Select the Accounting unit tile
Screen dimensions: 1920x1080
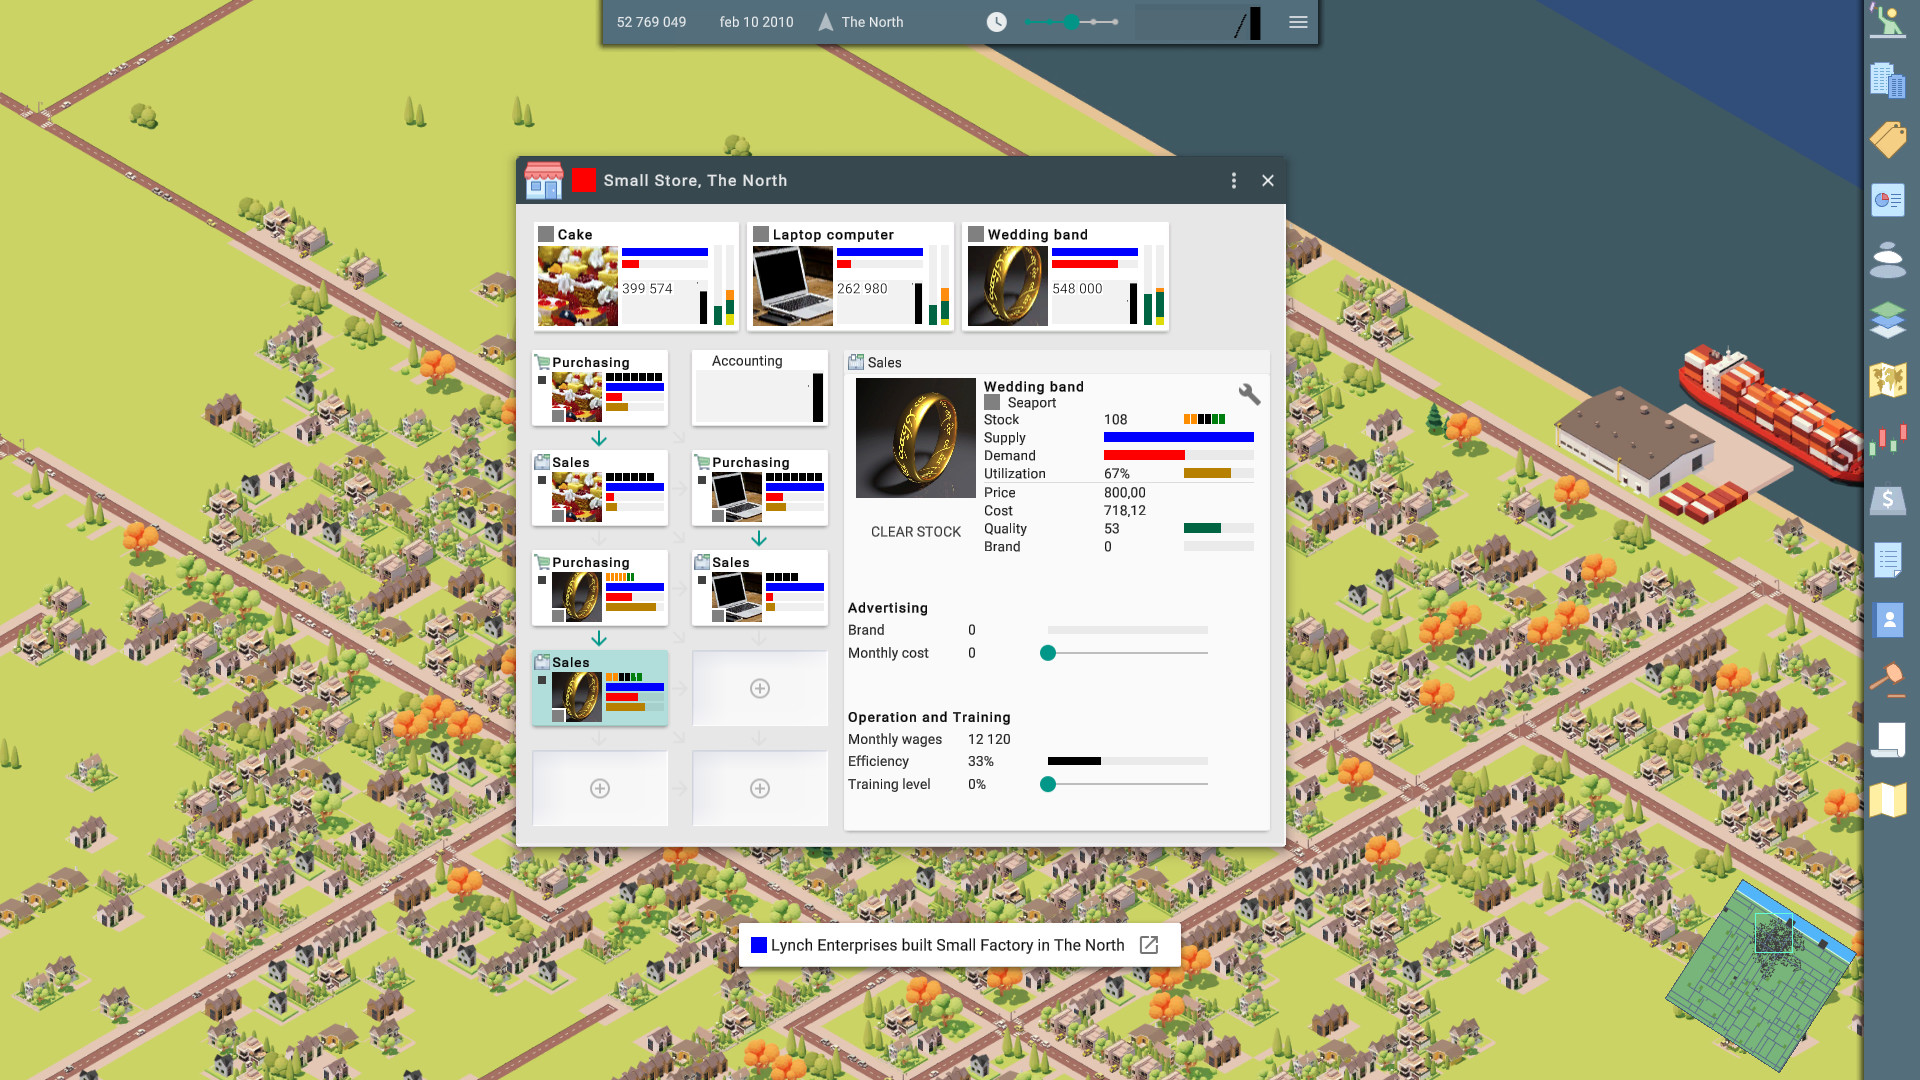(x=760, y=388)
